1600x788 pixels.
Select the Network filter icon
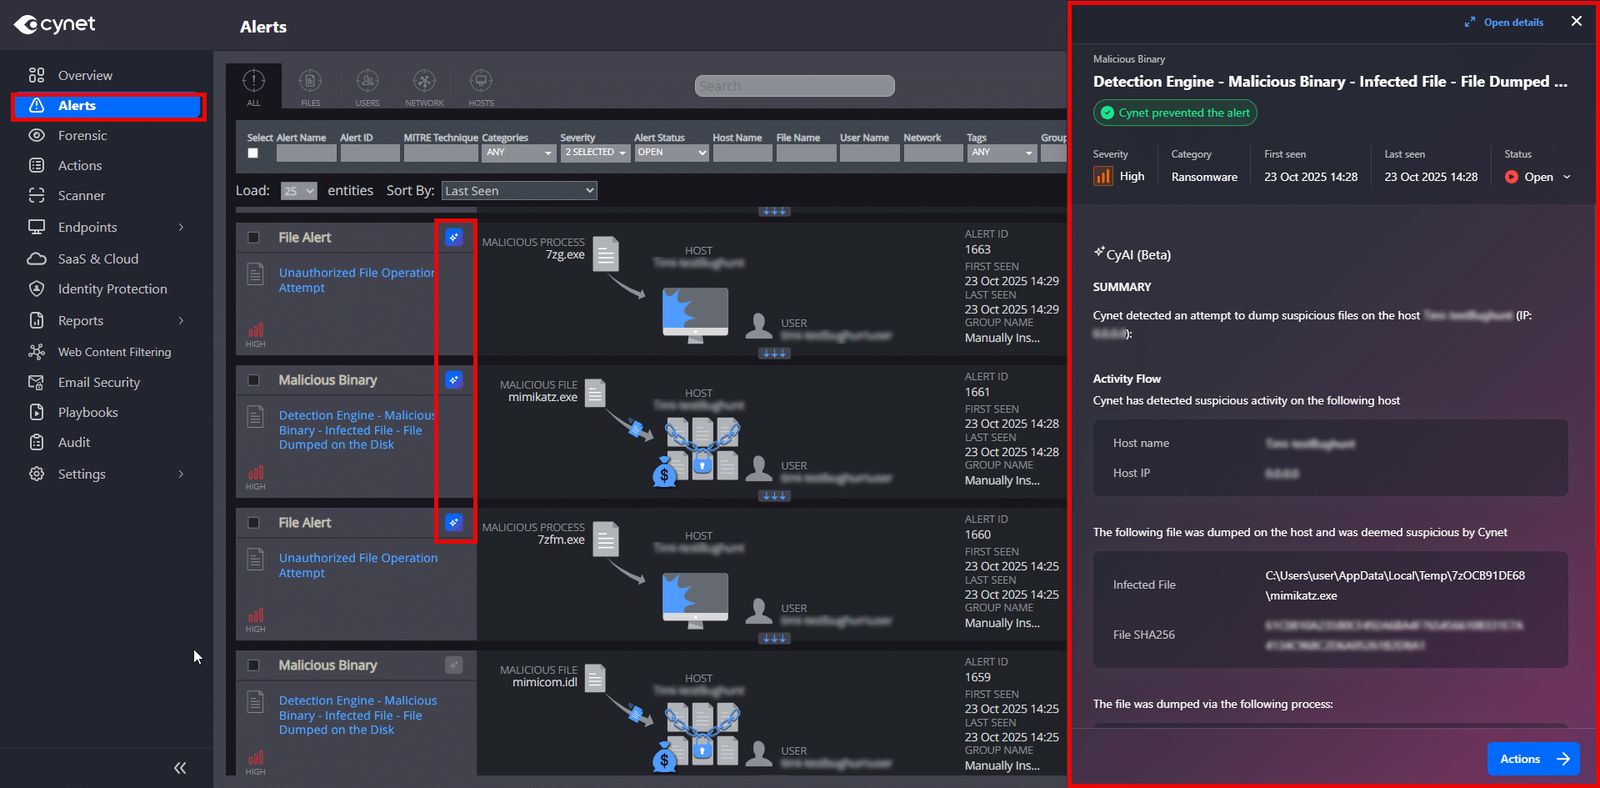424,86
